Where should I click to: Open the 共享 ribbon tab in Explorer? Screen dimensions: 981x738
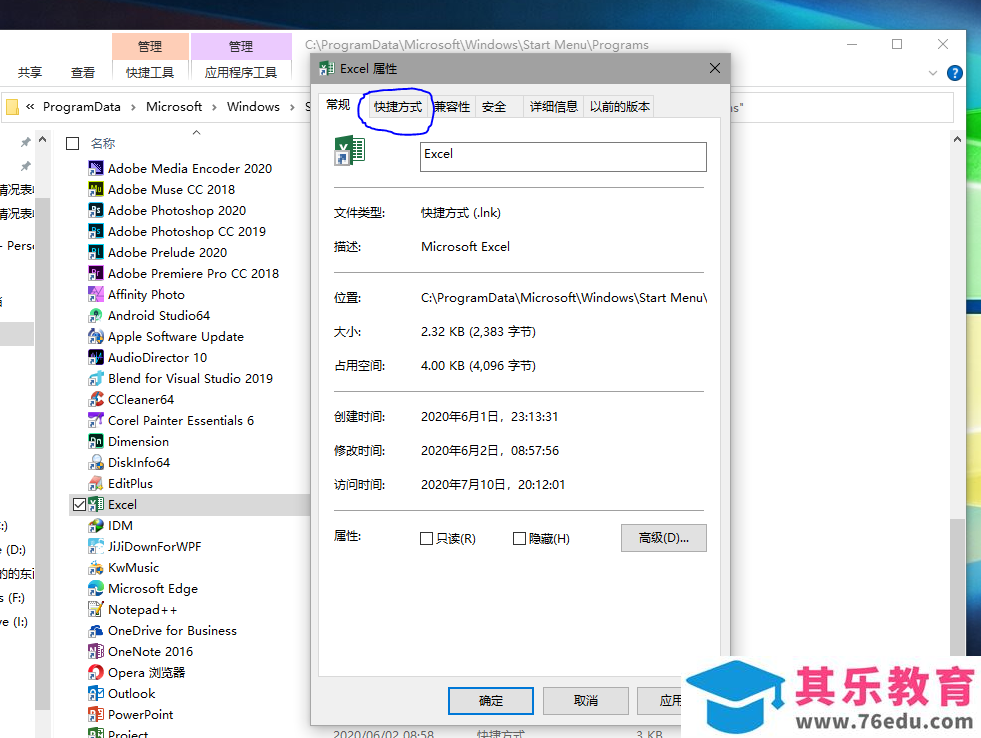click(x=30, y=73)
